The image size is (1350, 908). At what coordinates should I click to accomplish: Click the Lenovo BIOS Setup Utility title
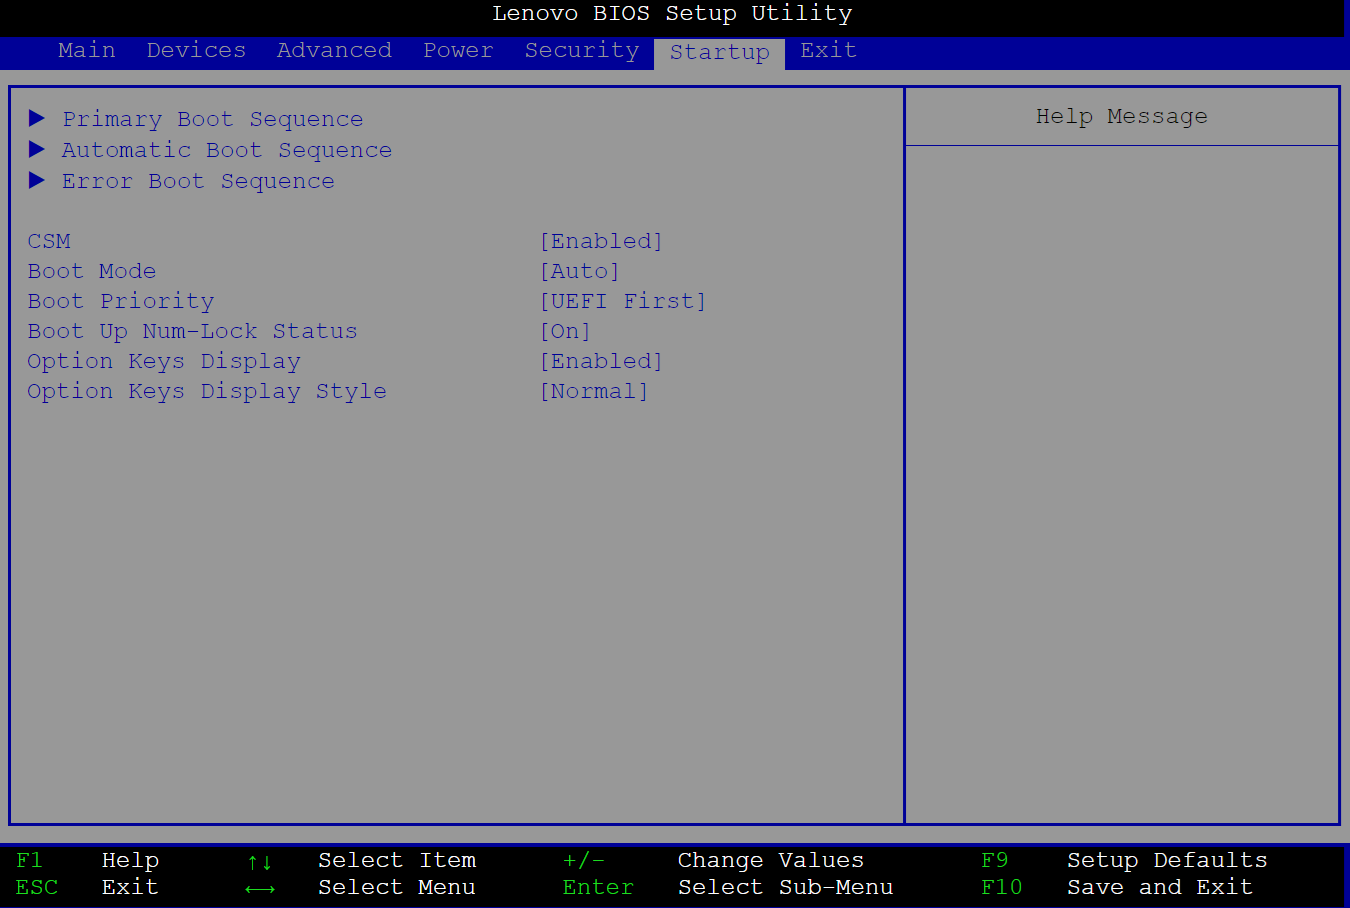(672, 13)
